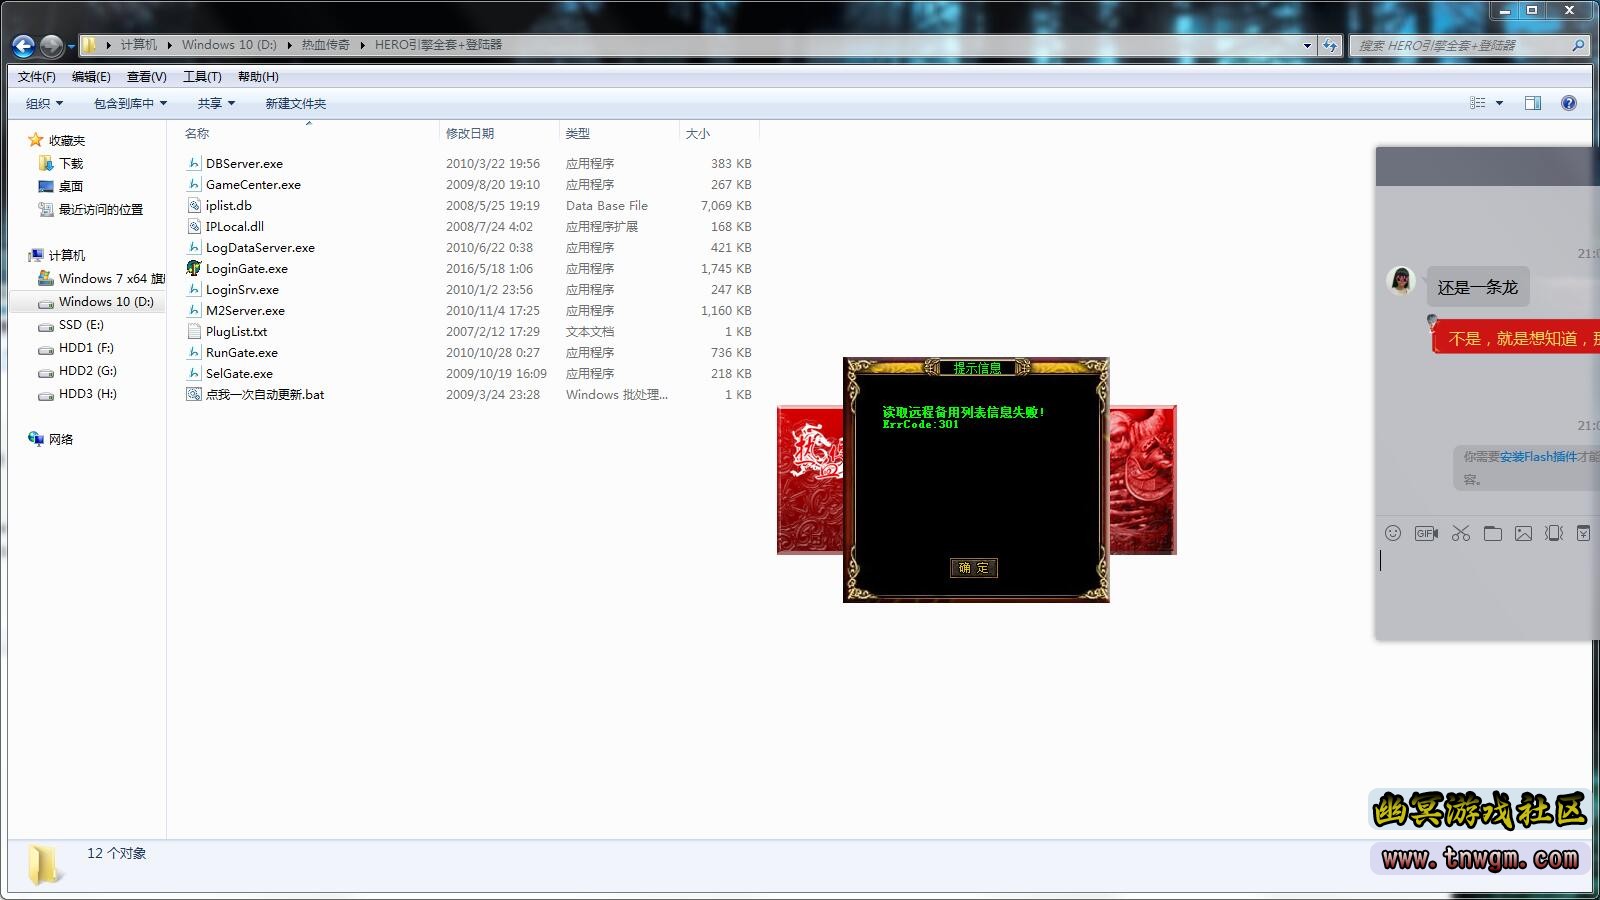
Task: Select Windows 10 (D:) drive
Action: [x=105, y=301]
